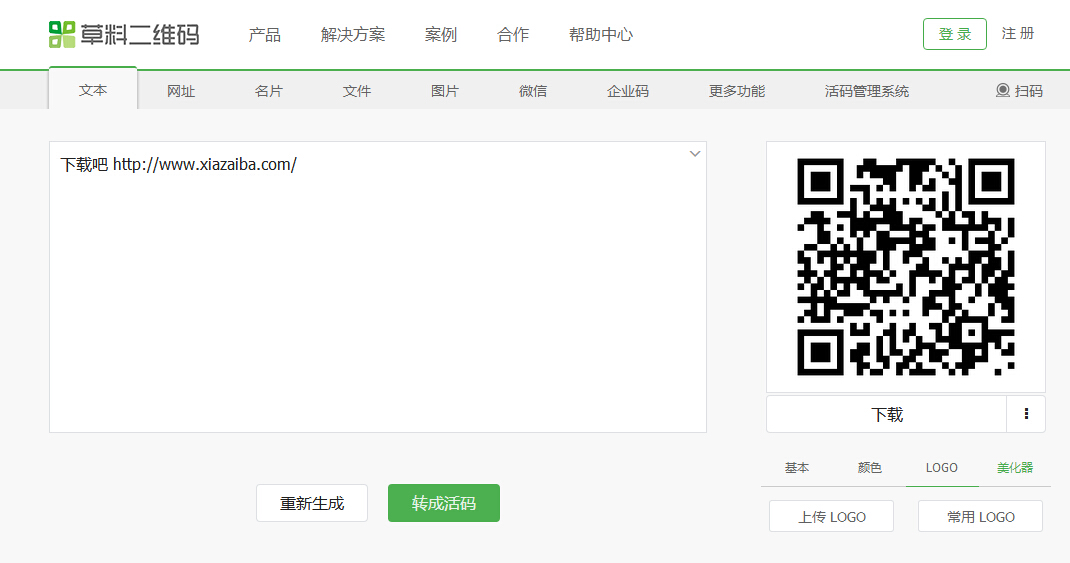Click the 登录 button
Image resolution: width=1070 pixels, height=563 pixels.
[955, 34]
